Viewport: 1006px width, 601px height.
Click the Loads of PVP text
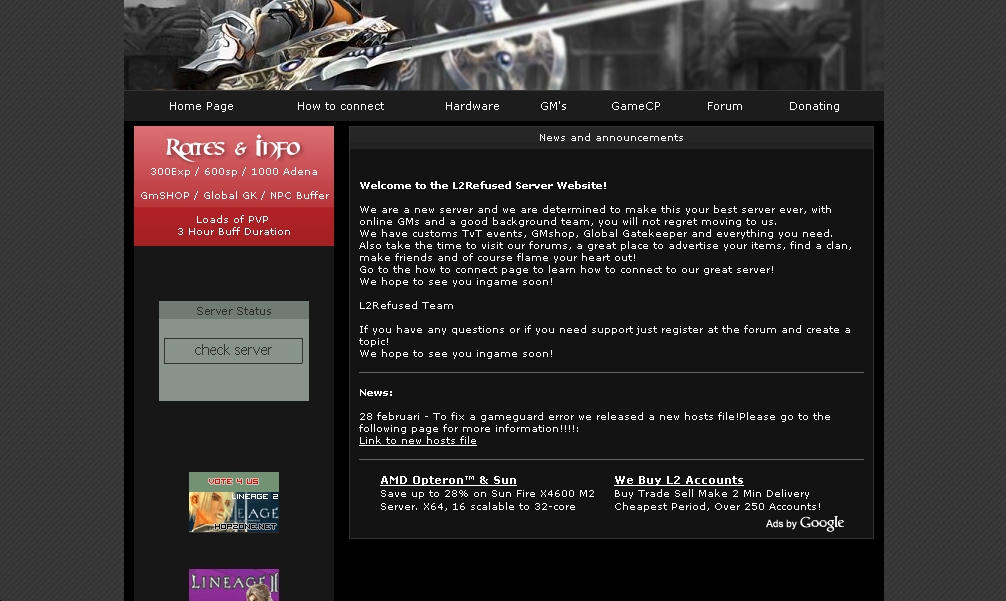(x=232, y=219)
